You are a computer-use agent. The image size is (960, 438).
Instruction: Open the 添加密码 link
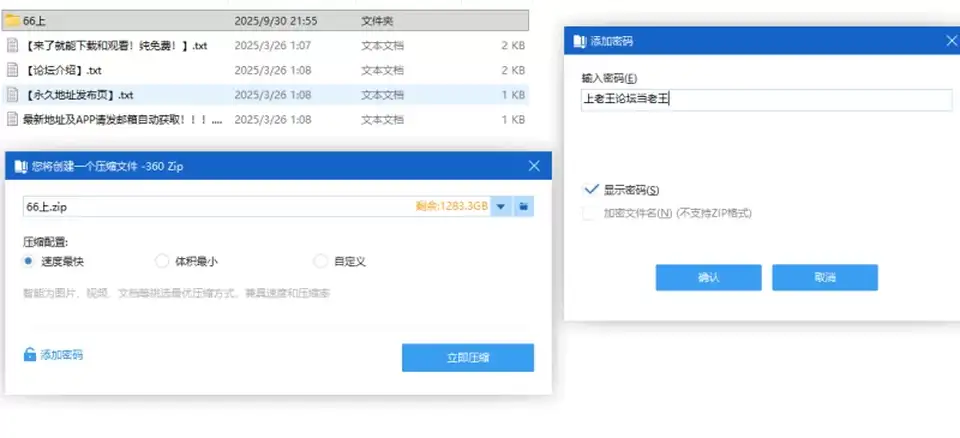coord(61,355)
